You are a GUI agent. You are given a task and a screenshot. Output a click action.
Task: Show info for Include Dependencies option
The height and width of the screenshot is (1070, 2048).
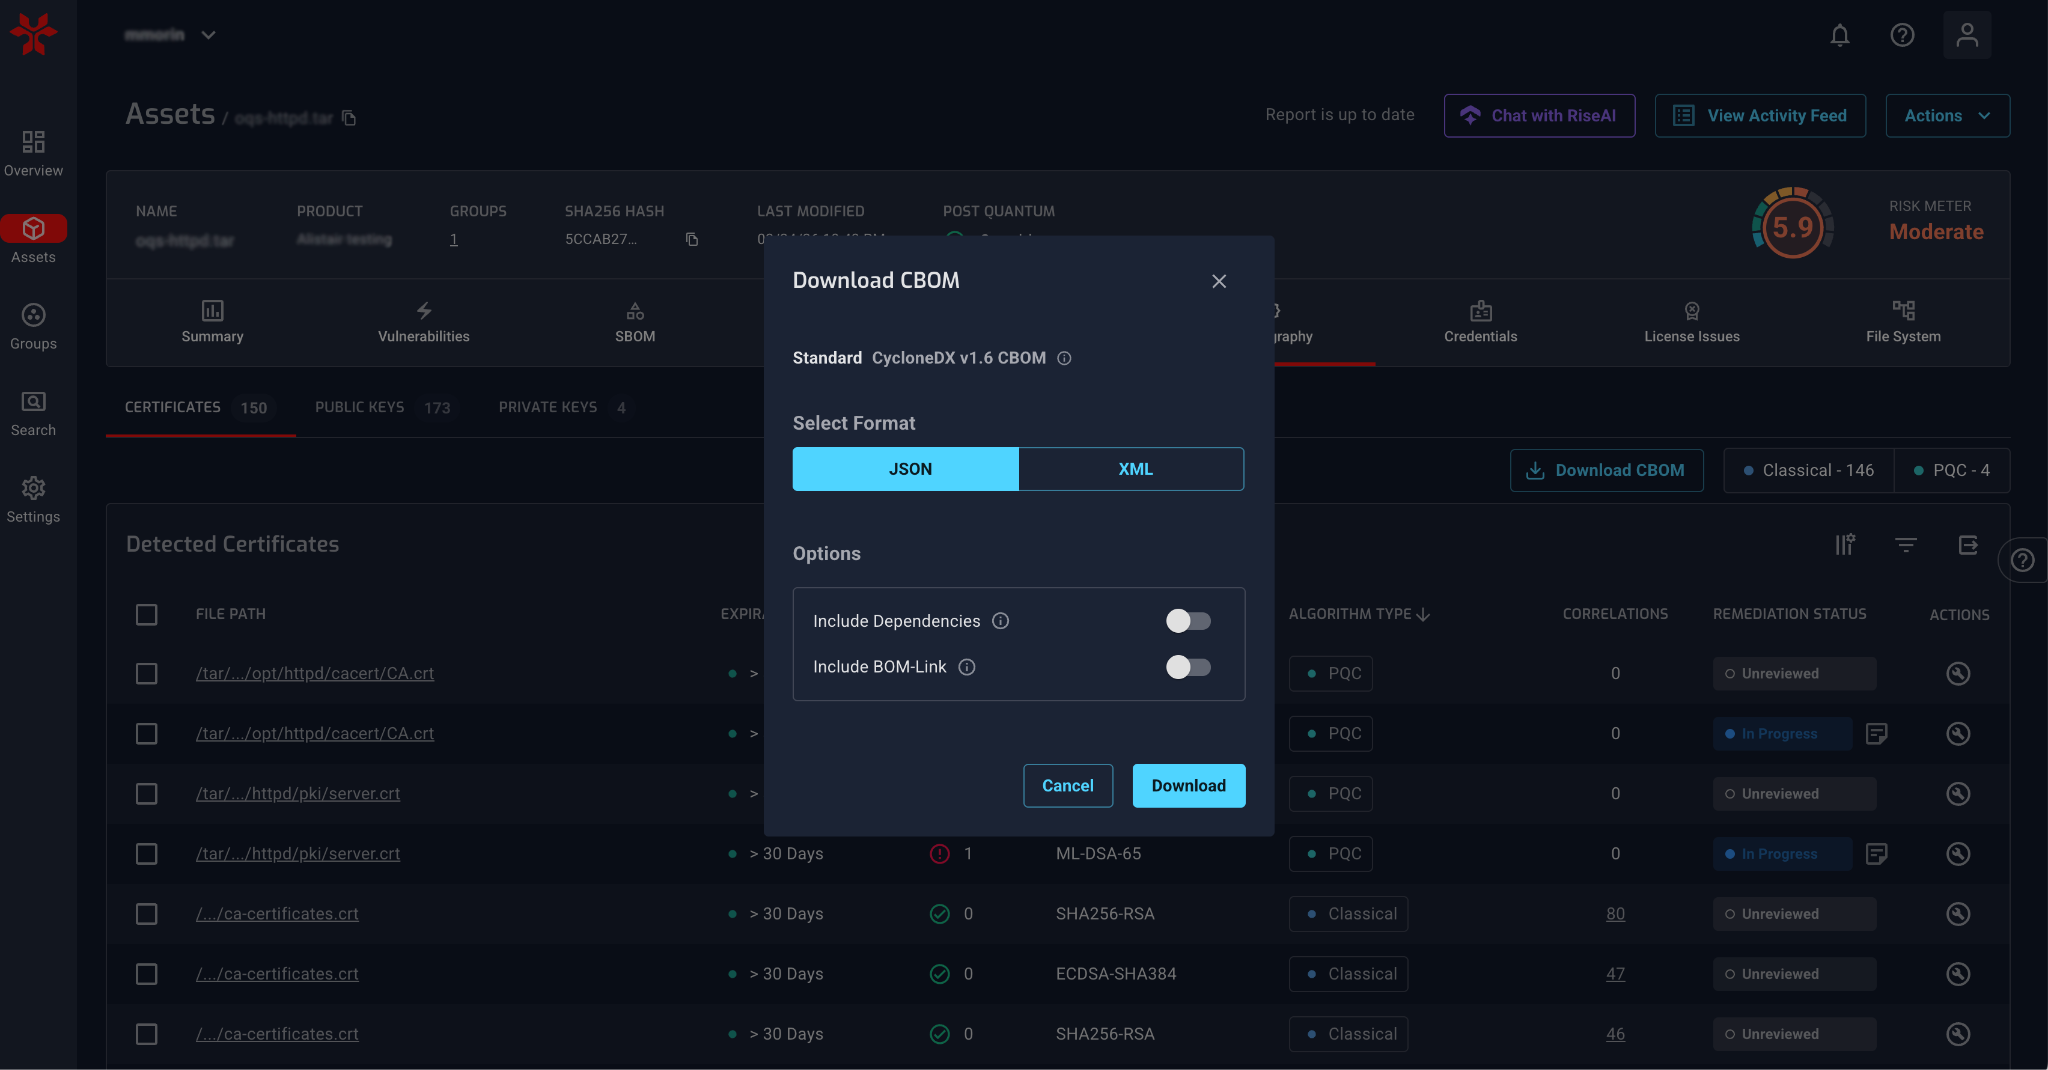click(x=1000, y=621)
